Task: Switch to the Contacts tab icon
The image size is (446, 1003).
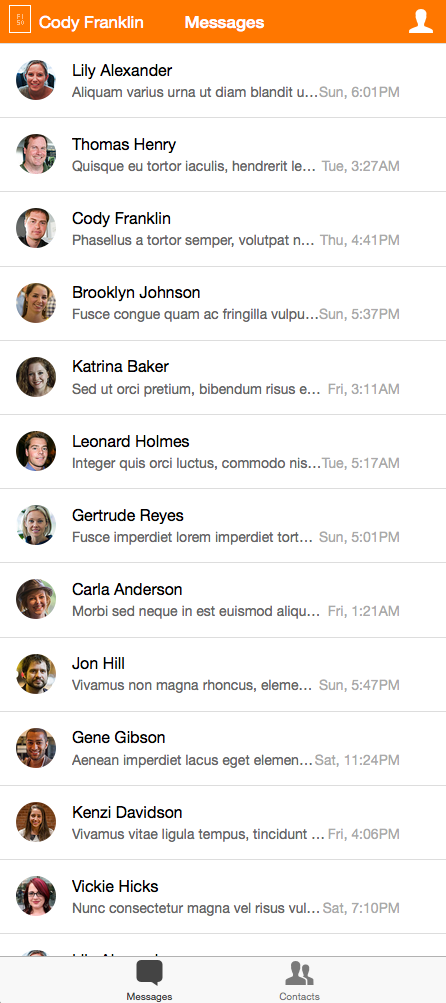Action: tap(299, 974)
